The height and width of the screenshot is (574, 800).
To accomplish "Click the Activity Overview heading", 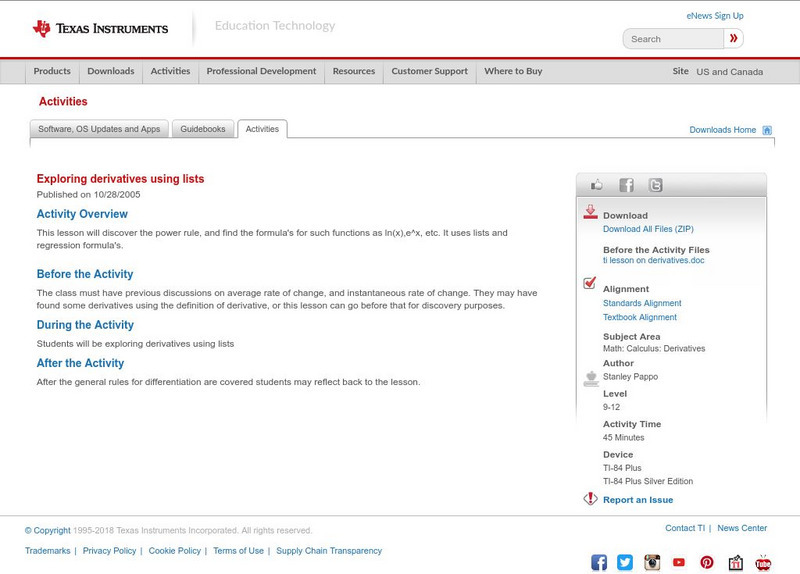I will pos(82,214).
